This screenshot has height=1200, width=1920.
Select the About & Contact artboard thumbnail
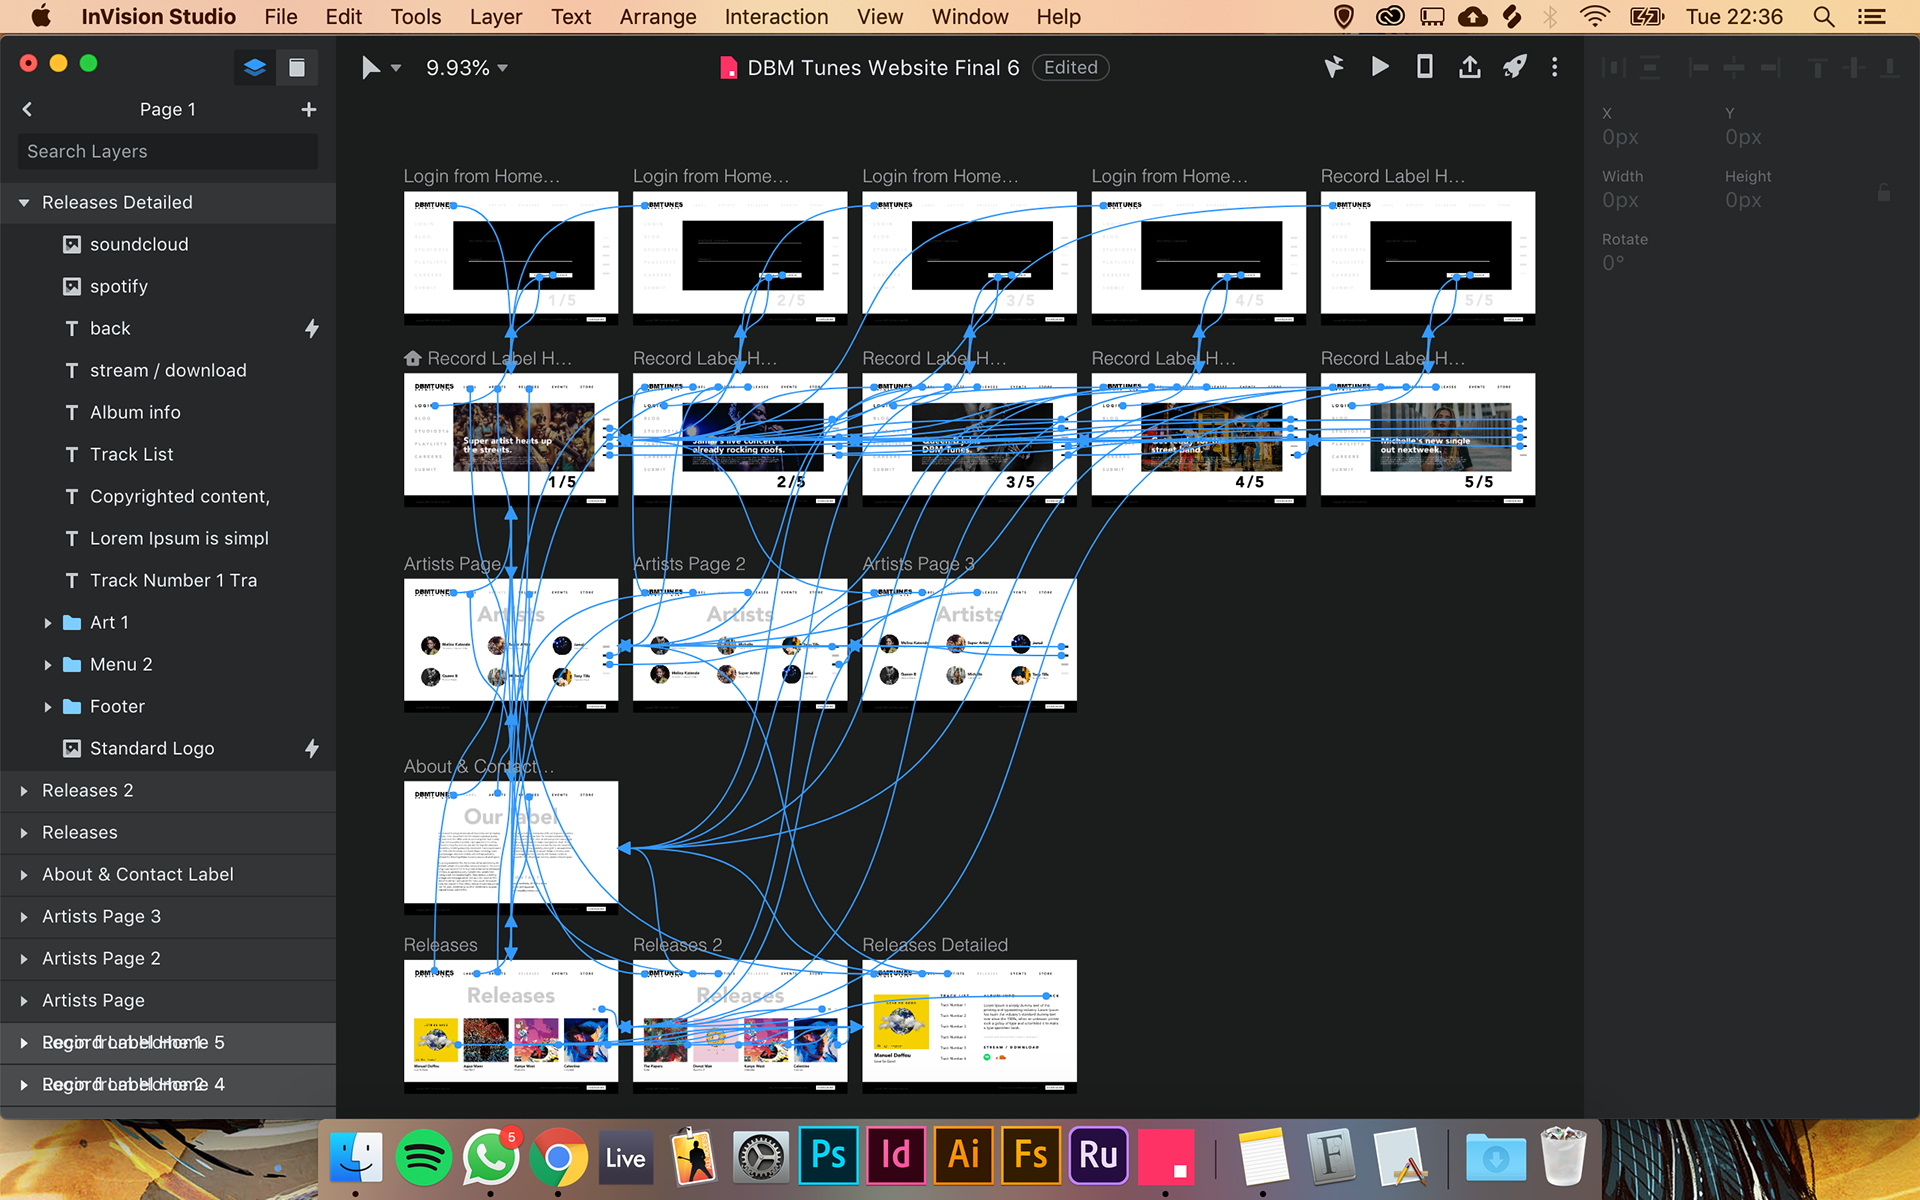click(511, 847)
